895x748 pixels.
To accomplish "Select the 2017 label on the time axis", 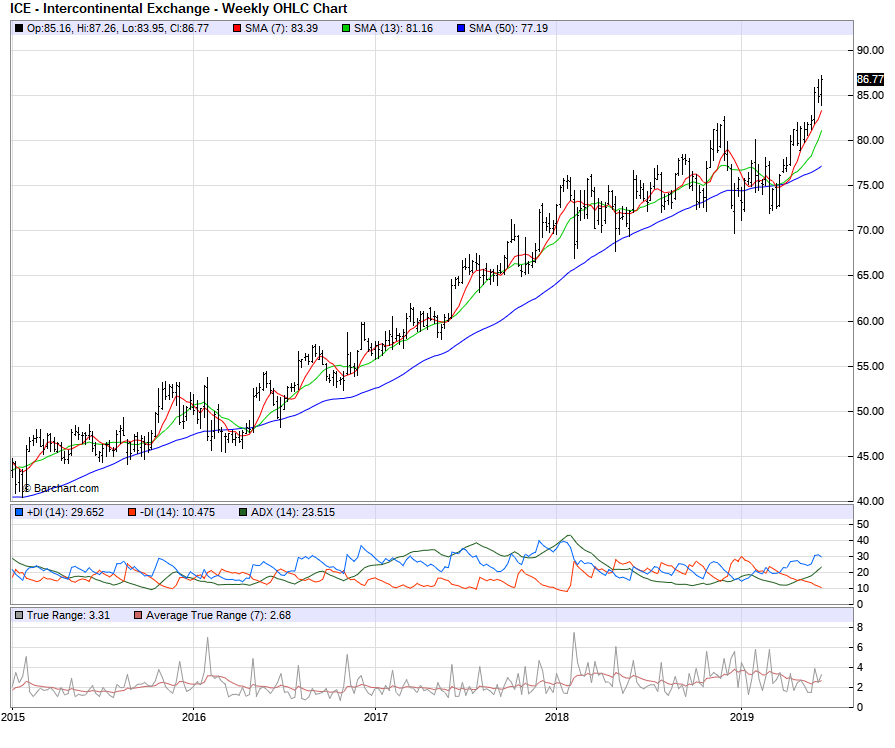I will click(x=376, y=717).
